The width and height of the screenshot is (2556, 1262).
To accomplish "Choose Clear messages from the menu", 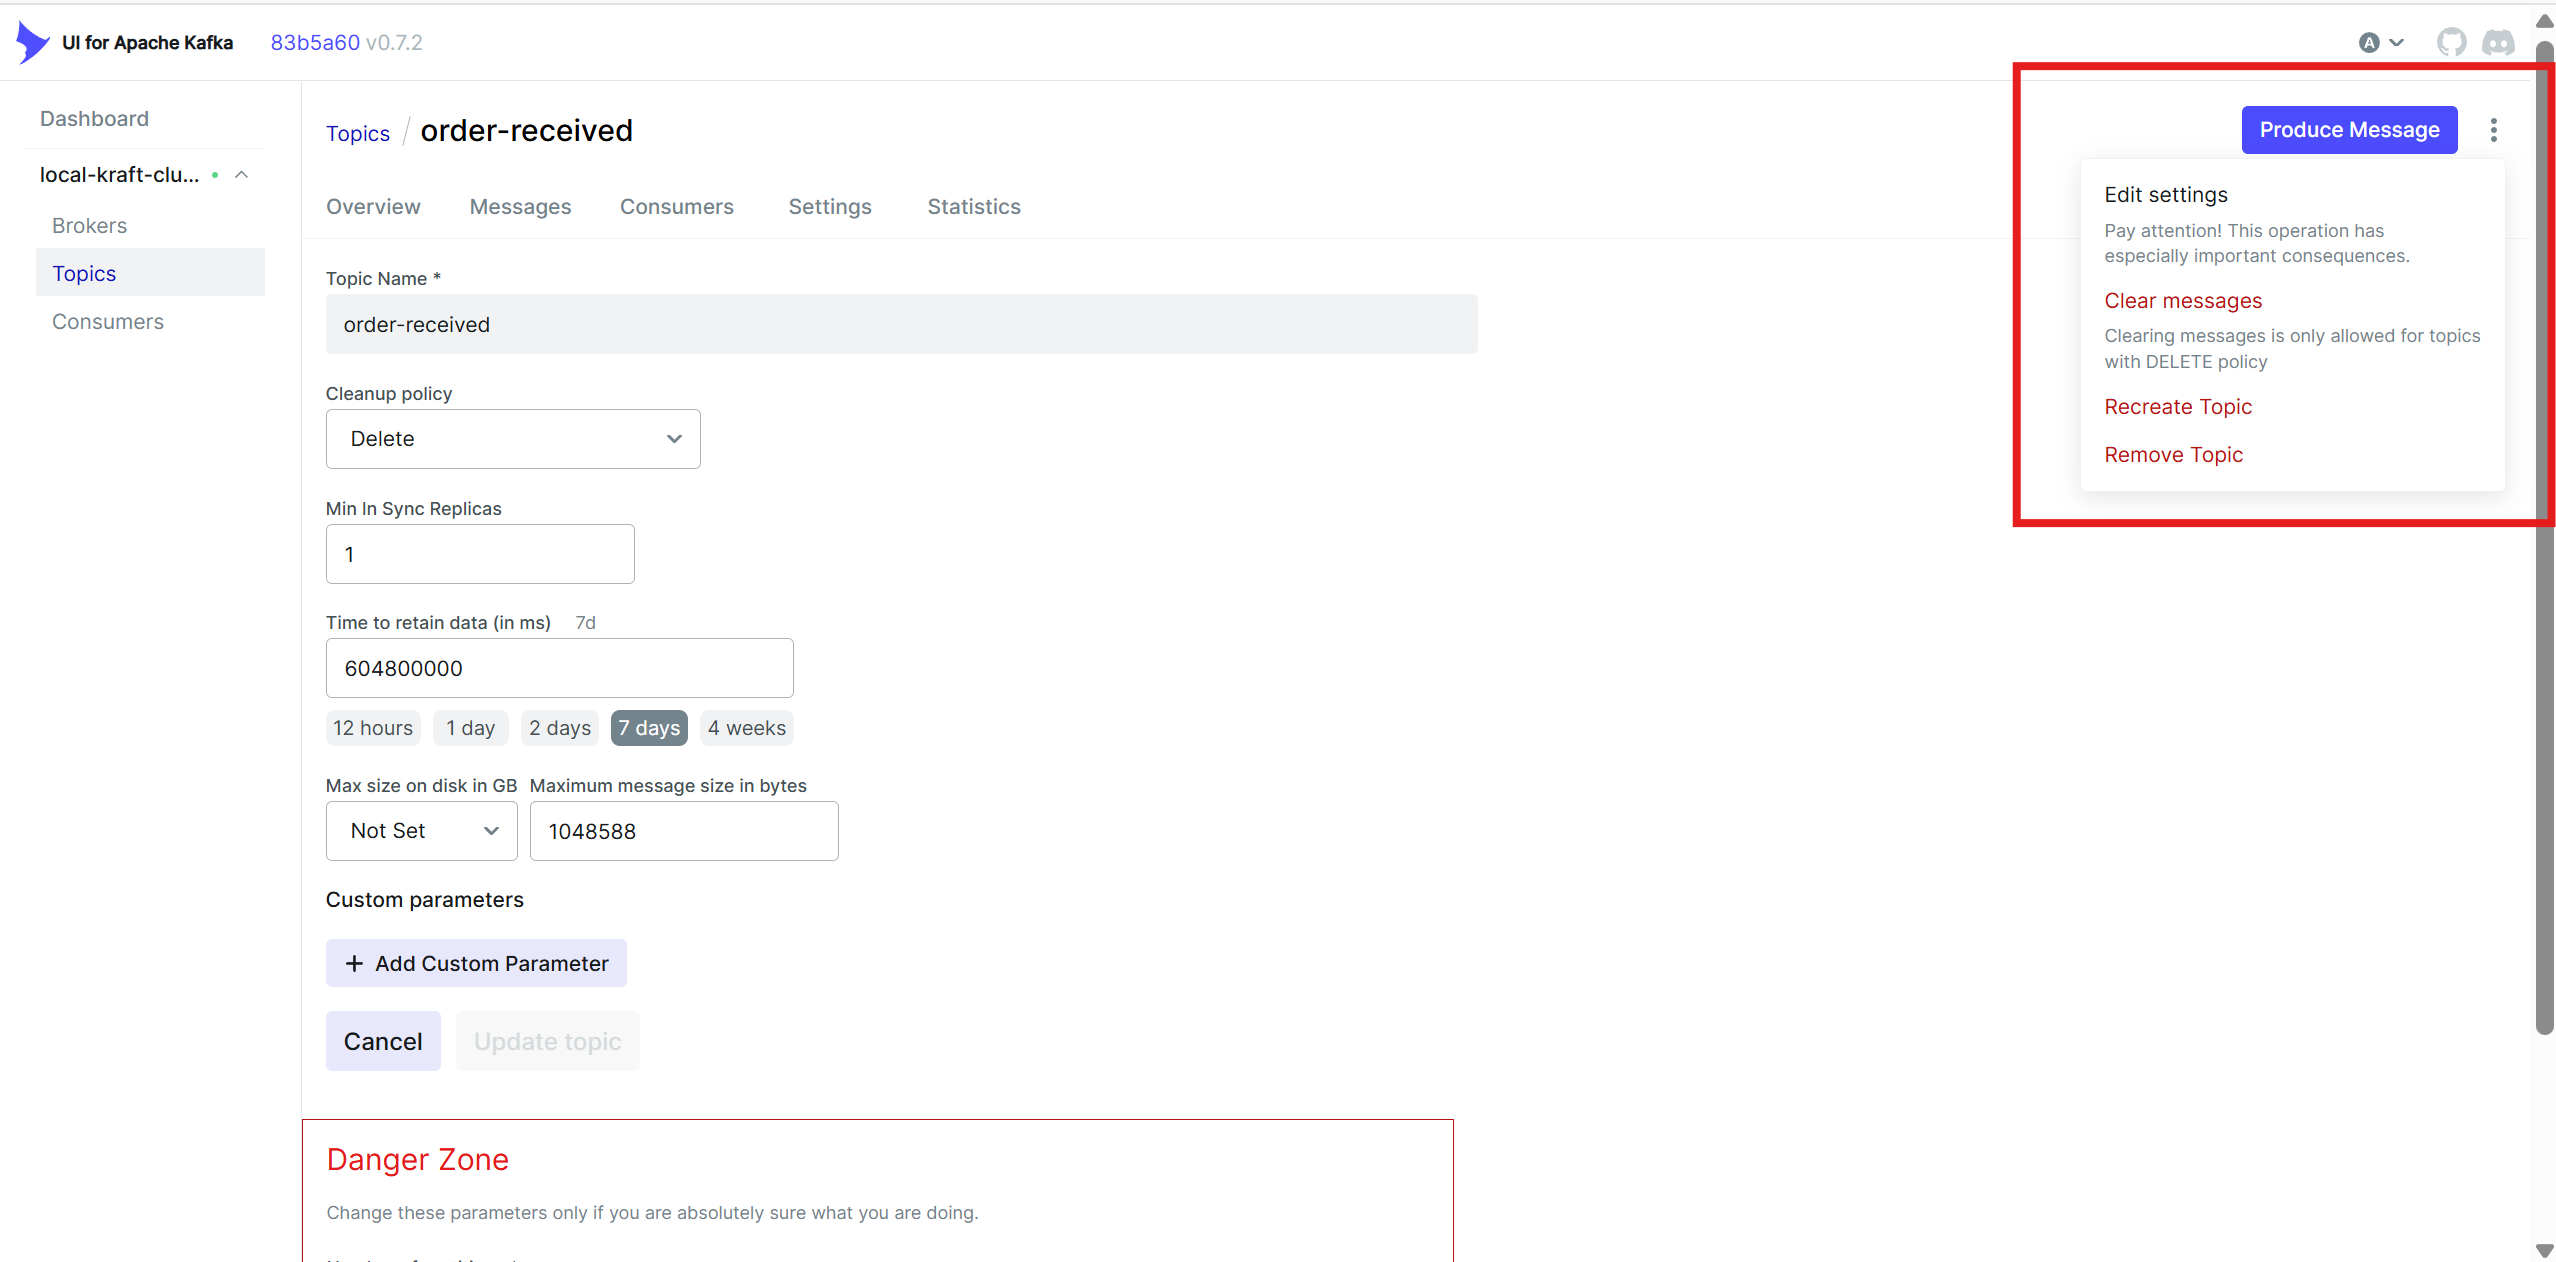I will click(x=2182, y=301).
